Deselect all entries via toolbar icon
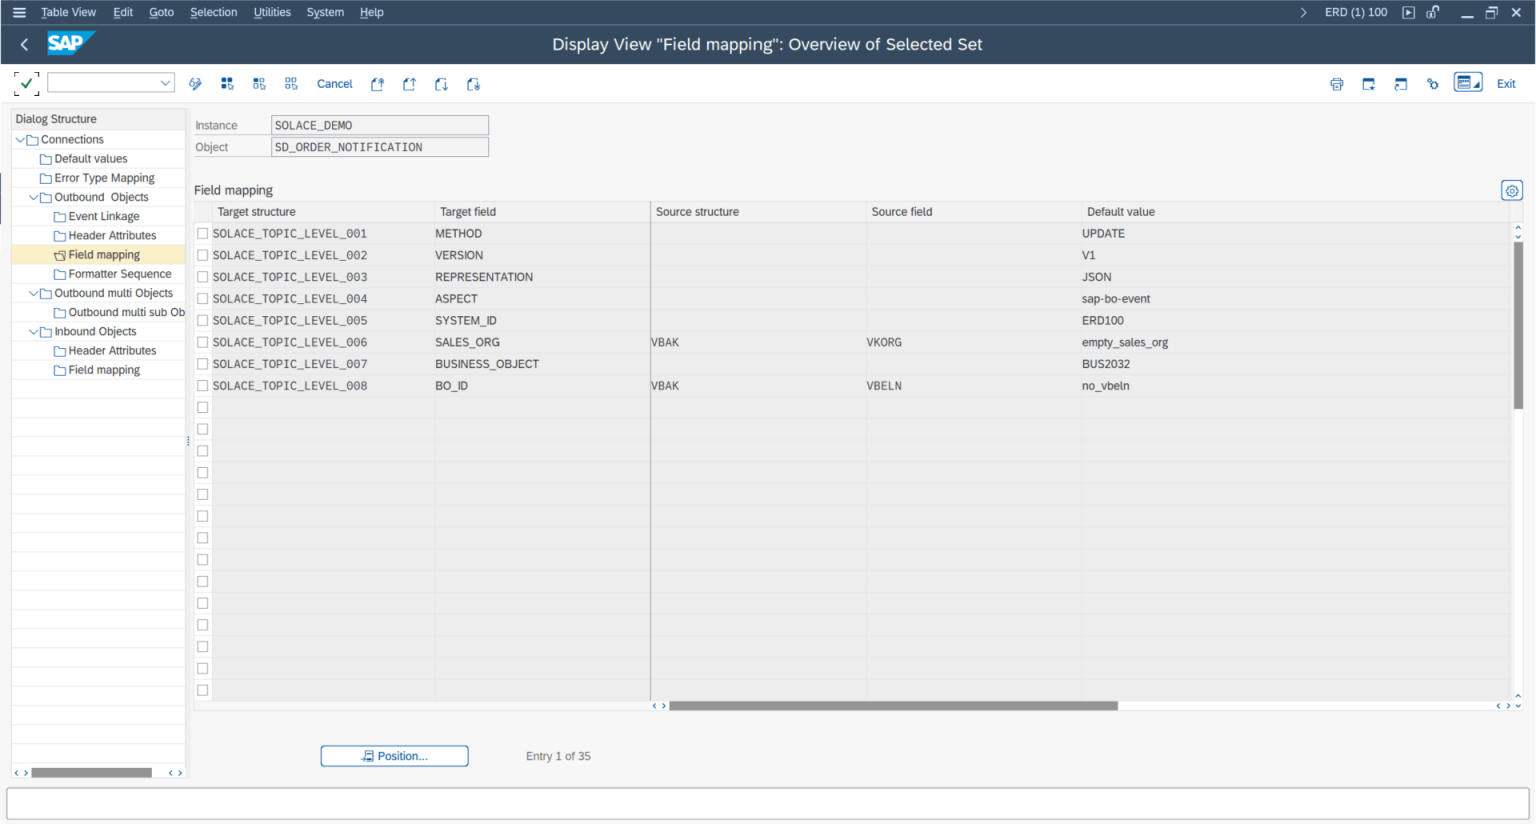This screenshot has height=824, width=1536. [x=291, y=84]
